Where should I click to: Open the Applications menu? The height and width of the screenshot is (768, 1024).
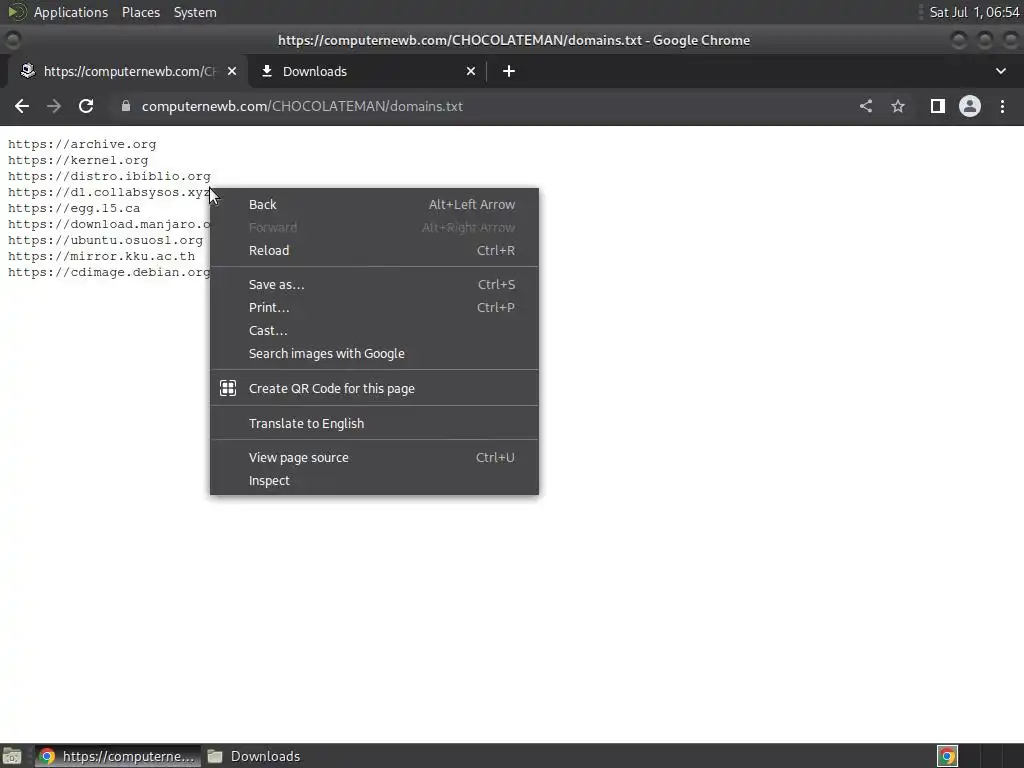coord(71,12)
